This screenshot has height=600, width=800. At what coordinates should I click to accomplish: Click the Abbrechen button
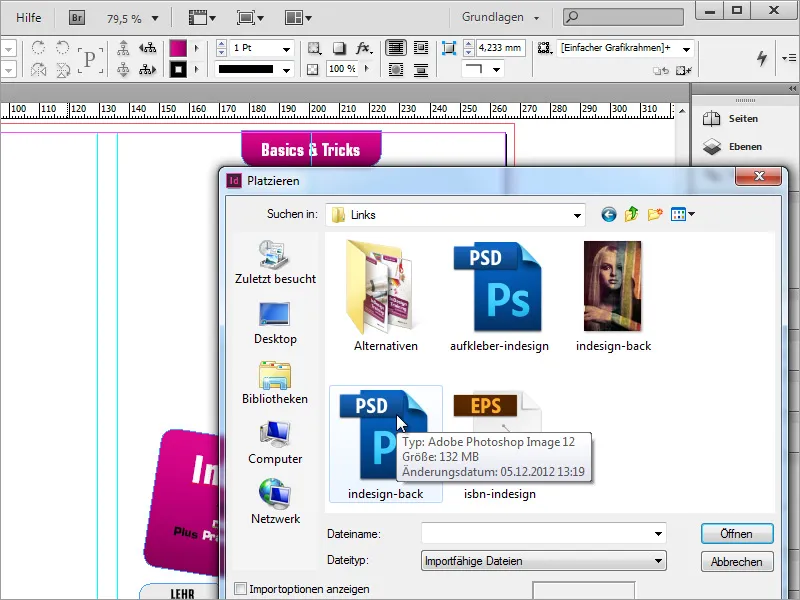coord(737,562)
